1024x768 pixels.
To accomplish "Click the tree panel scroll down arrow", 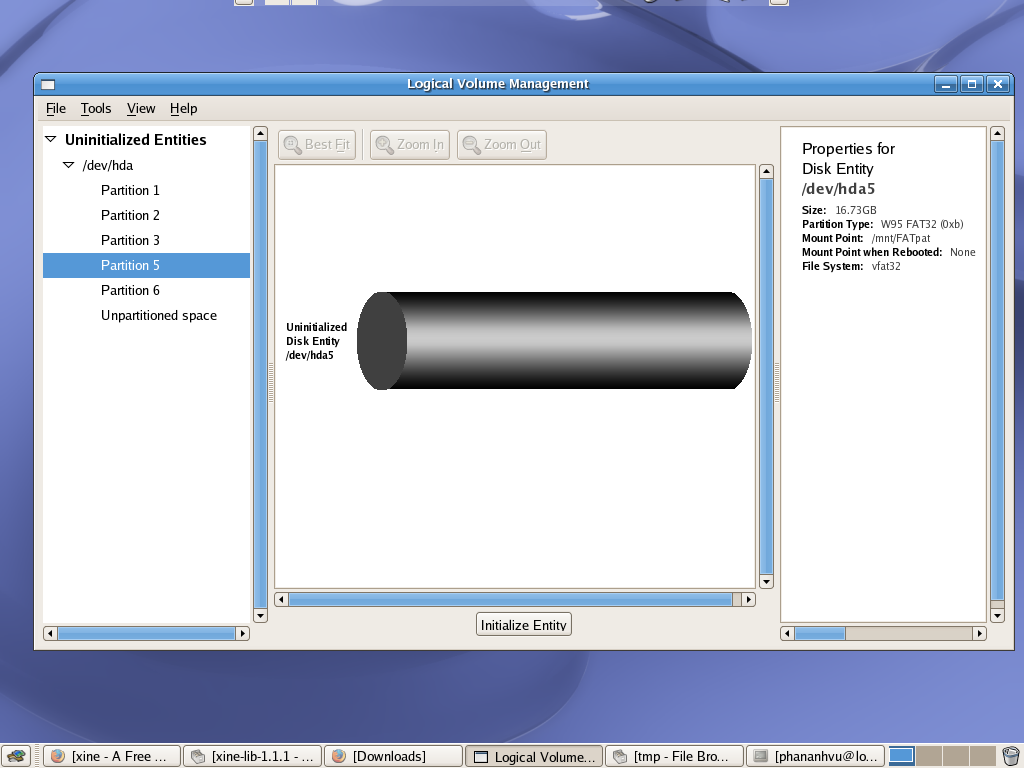I will click(x=260, y=615).
